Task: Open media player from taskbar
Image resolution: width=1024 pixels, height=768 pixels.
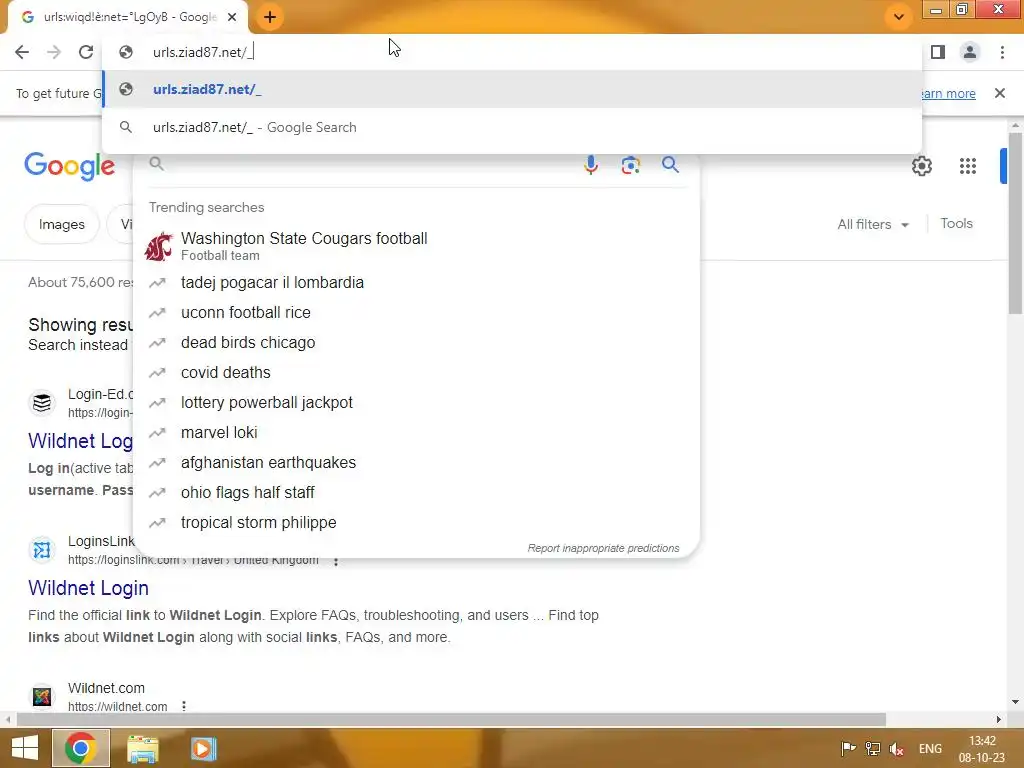Action: click(203, 749)
